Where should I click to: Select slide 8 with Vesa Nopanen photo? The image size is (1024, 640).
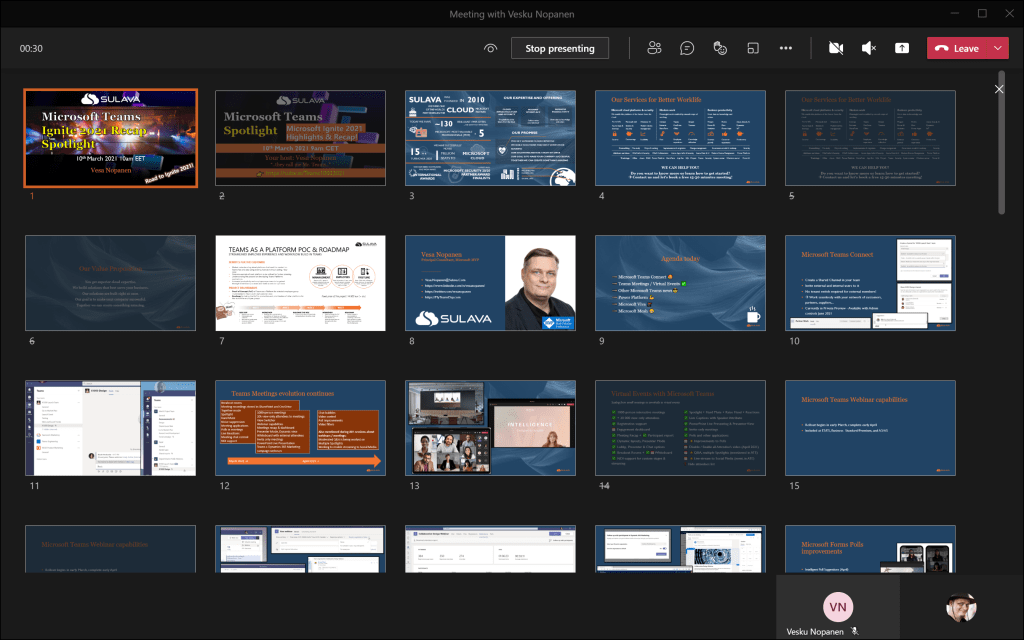coord(490,283)
